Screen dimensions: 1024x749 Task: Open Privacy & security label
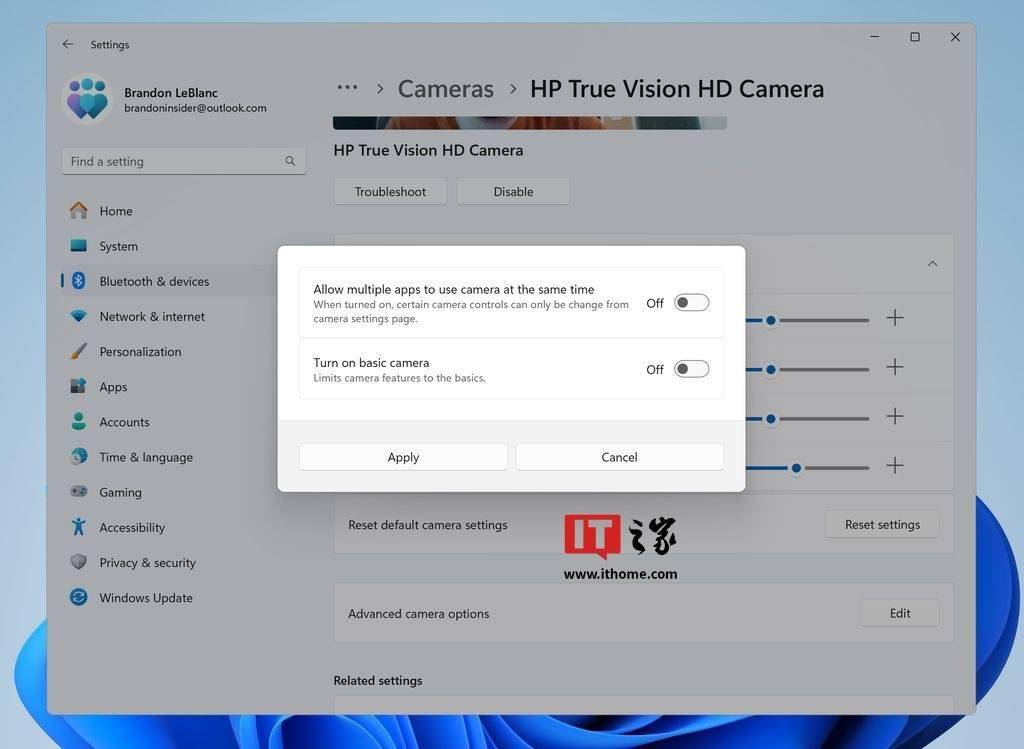(x=147, y=563)
